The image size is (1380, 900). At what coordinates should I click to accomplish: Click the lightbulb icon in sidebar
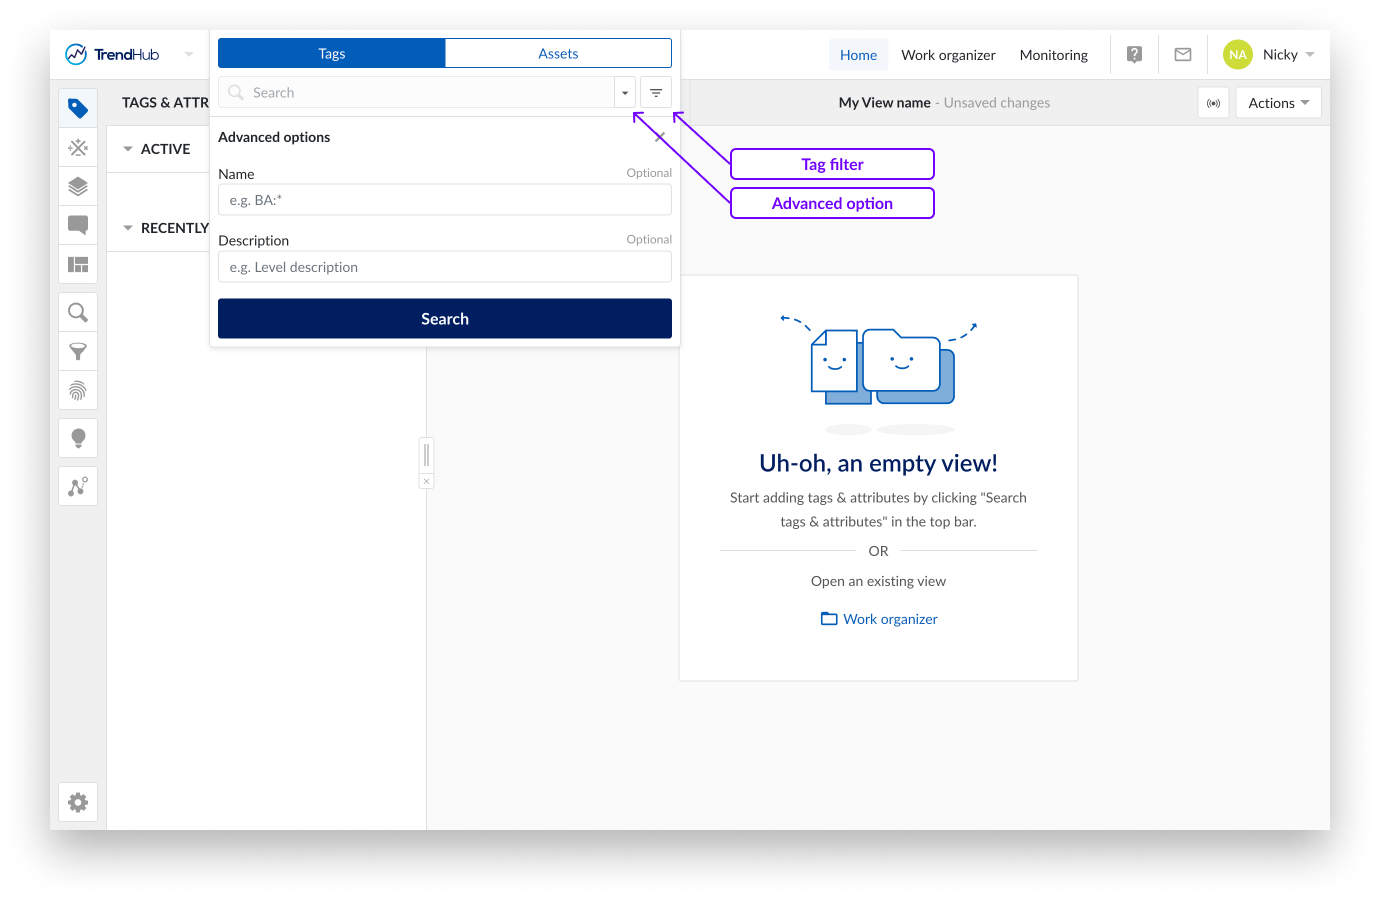click(78, 439)
